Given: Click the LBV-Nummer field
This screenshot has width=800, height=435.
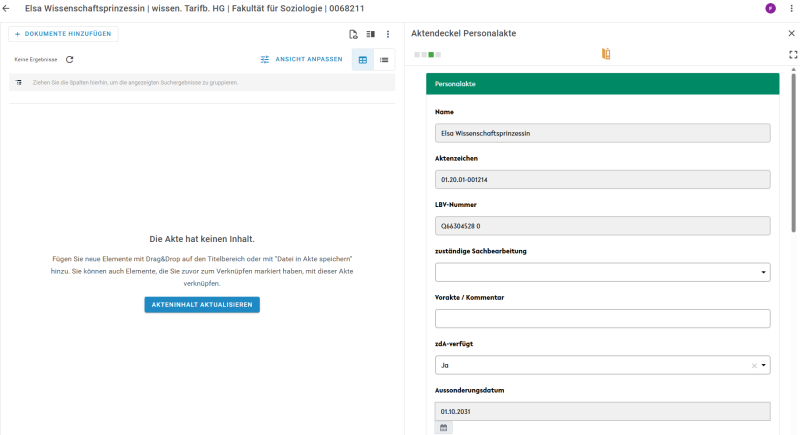Looking at the screenshot, I should pyautogui.click(x=603, y=226).
